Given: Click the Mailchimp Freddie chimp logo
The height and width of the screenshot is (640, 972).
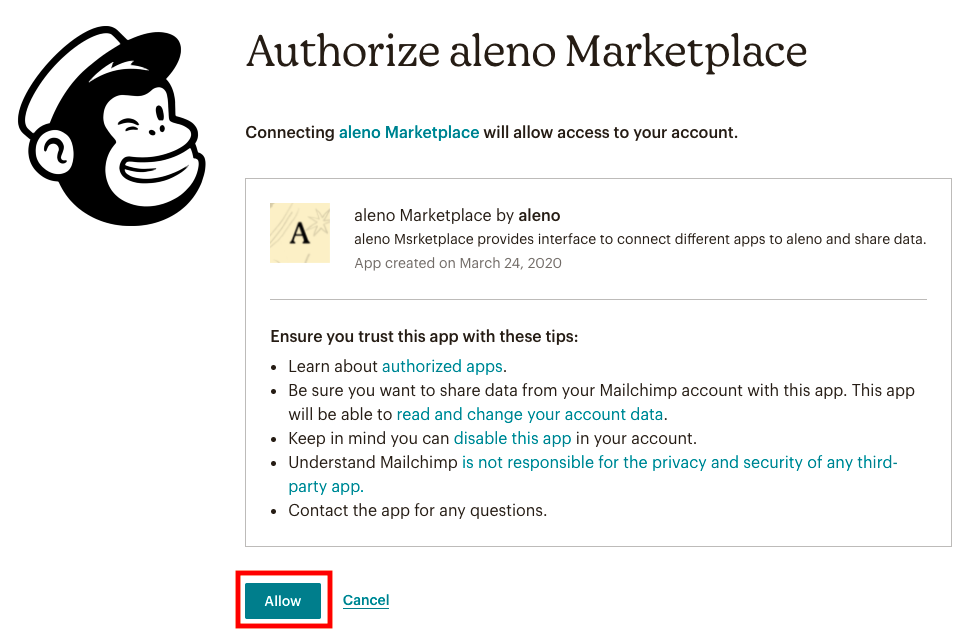Looking at the screenshot, I should tap(112, 126).
